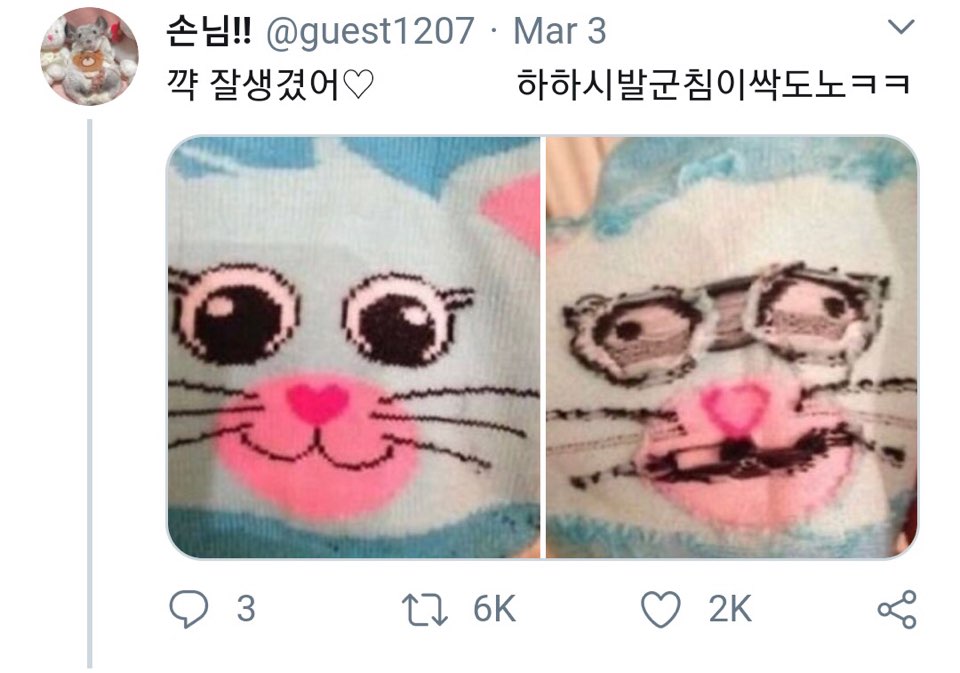Open the user's plush toy avatar
The width and height of the screenshot is (960, 673).
pyautogui.click(x=89, y=56)
